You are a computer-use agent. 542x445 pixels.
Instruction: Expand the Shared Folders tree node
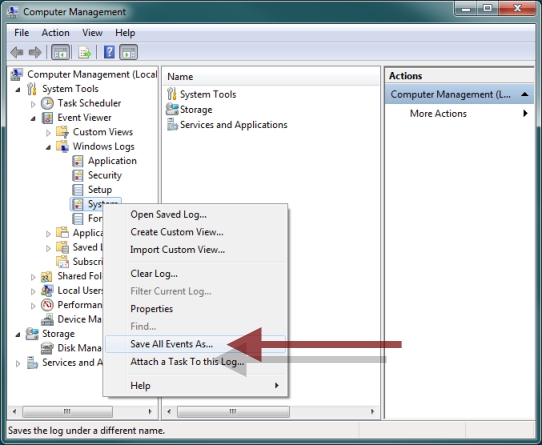(33, 277)
